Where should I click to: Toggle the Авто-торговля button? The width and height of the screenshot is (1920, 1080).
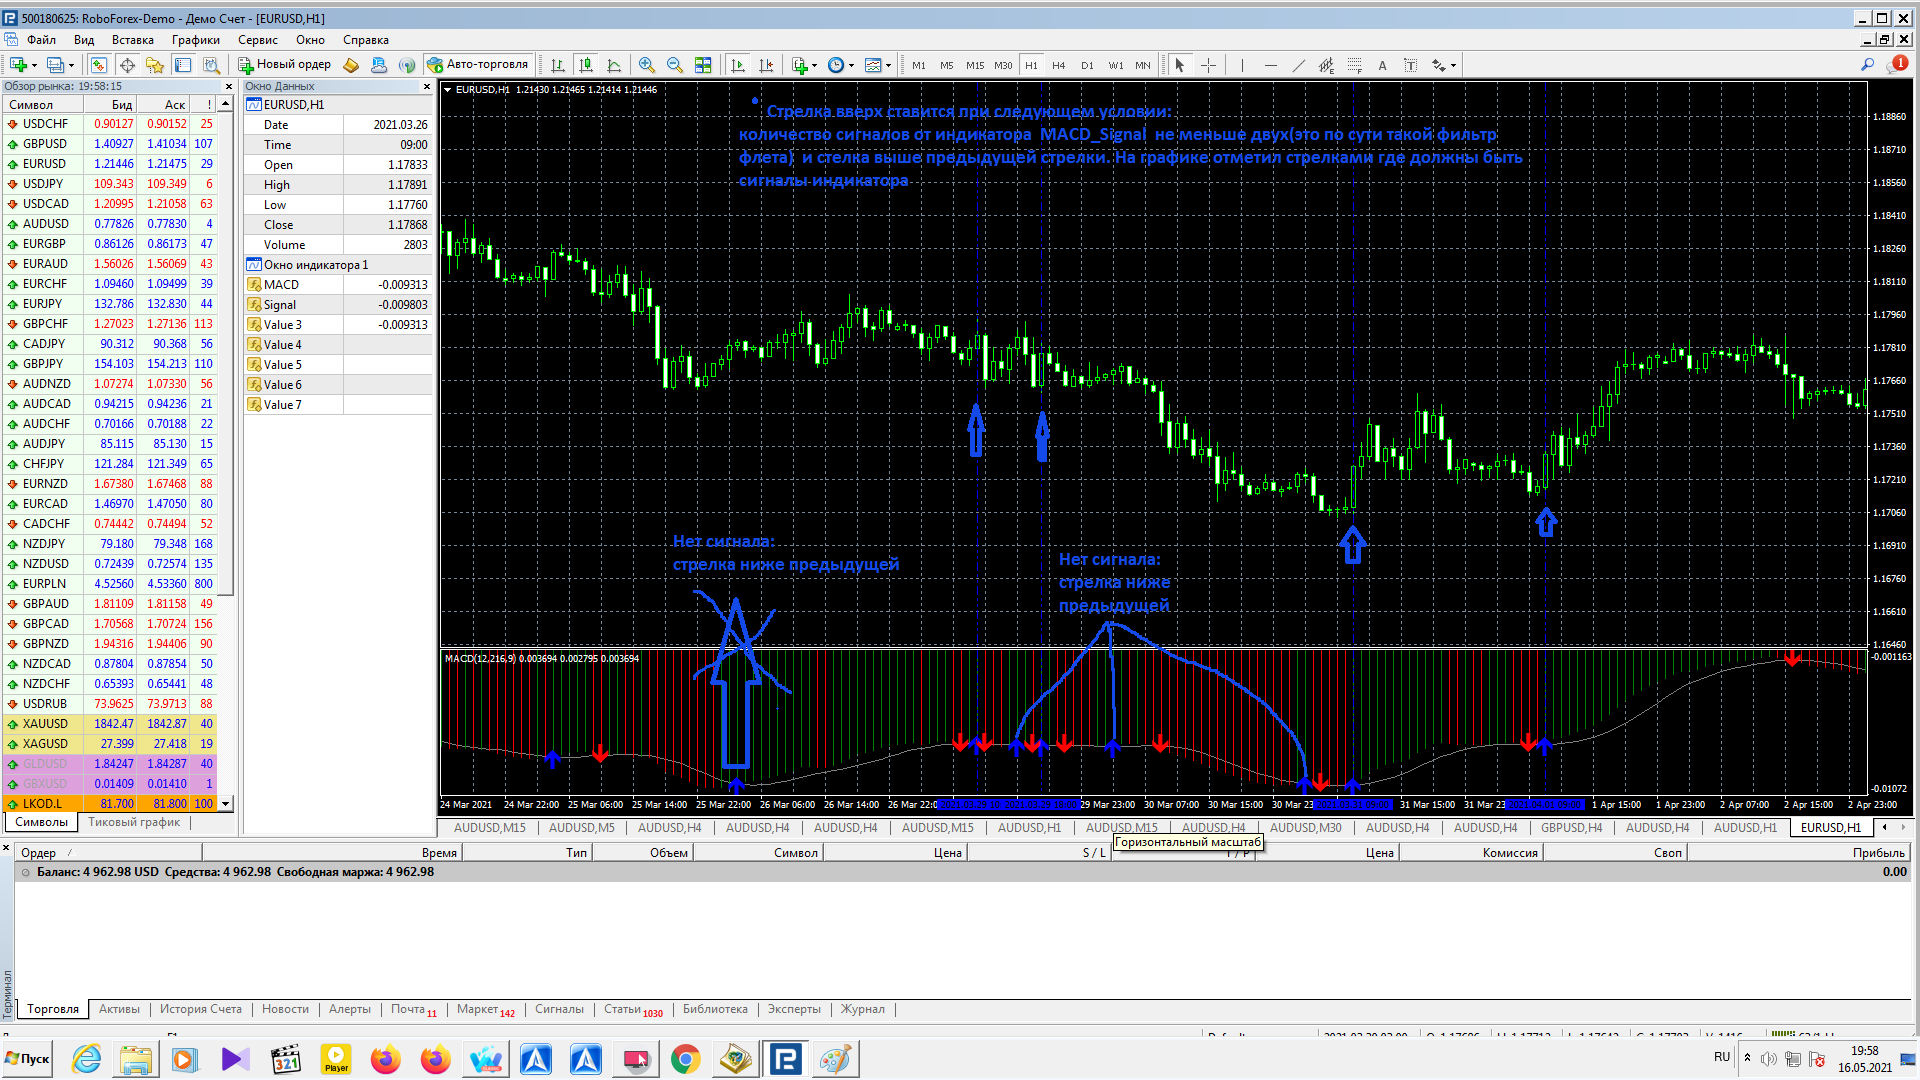[x=478, y=65]
